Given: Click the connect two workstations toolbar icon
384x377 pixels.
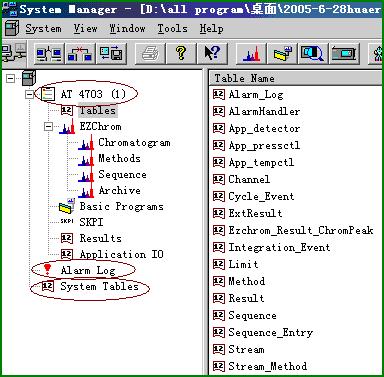Looking at the screenshot, I should (x=49, y=53).
